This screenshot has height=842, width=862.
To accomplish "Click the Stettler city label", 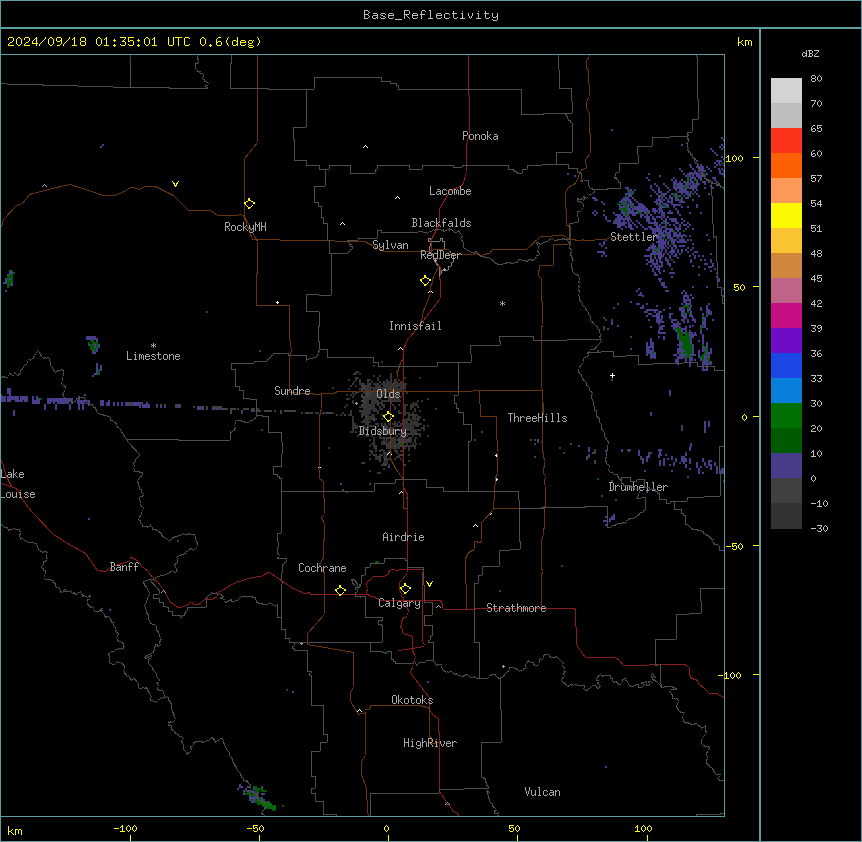I will (634, 237).
